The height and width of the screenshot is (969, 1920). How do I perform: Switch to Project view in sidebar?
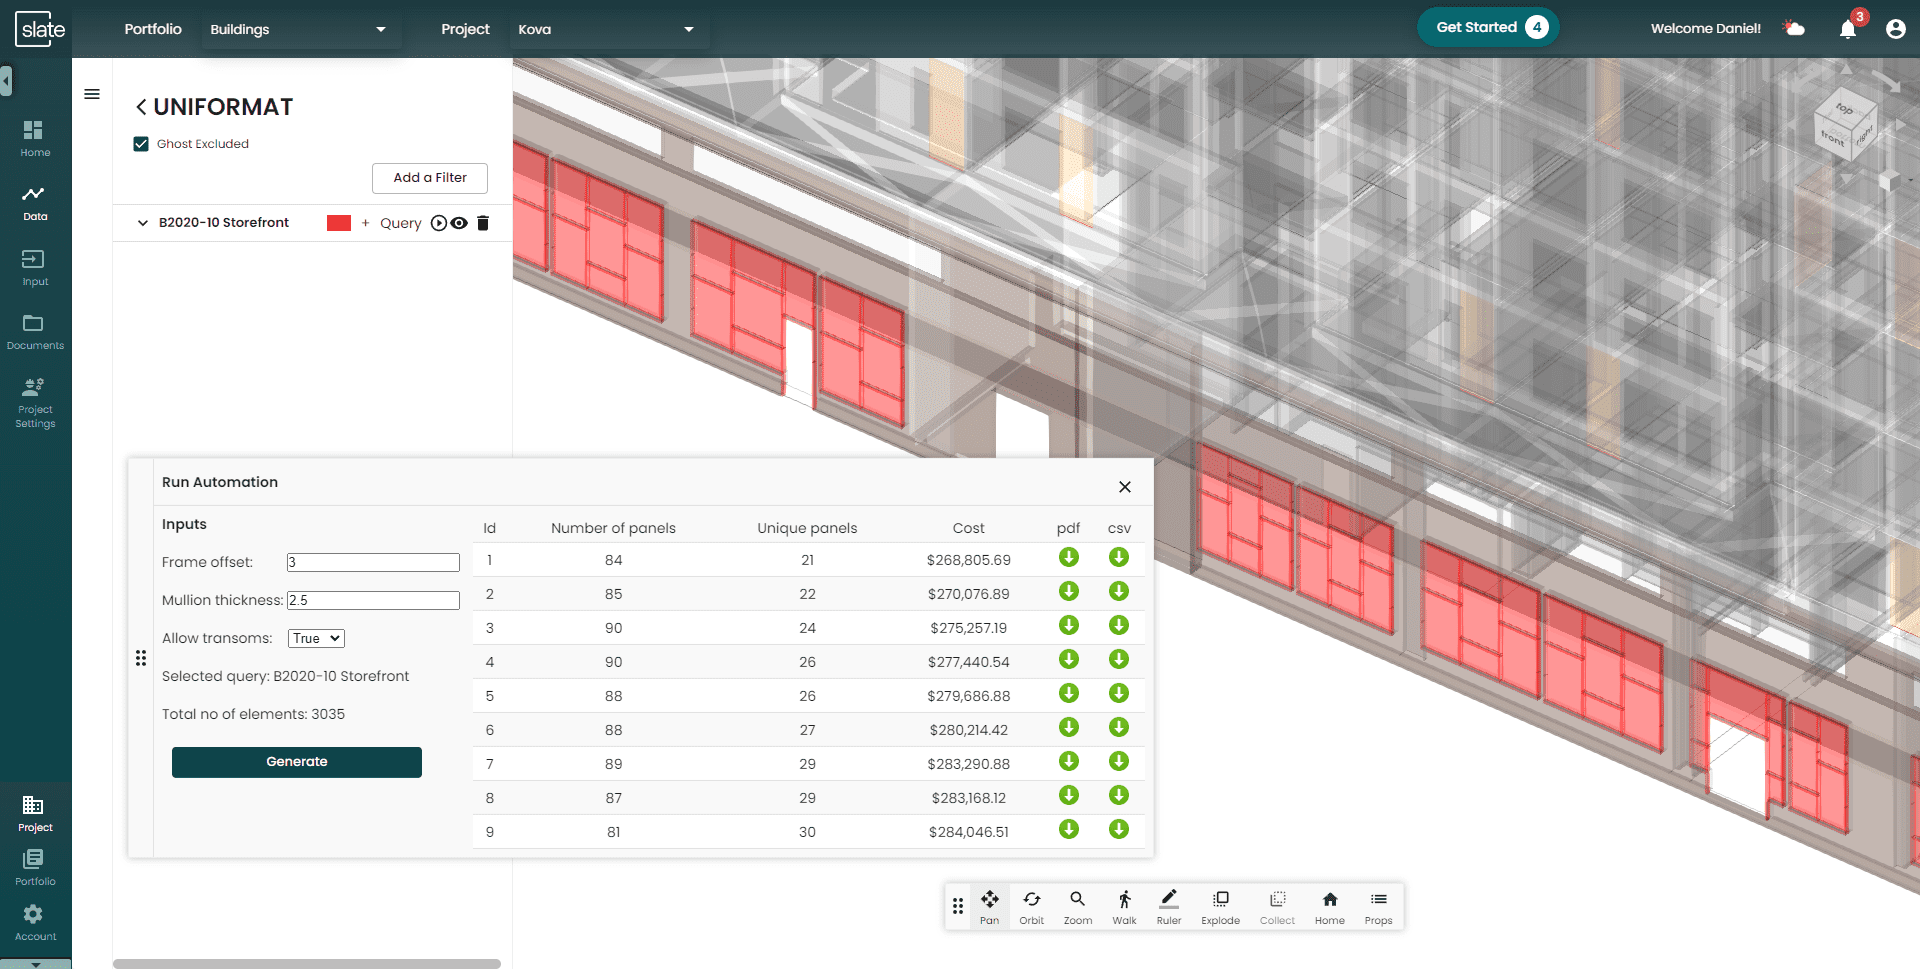pyautogui.click(x=35, y=814)
